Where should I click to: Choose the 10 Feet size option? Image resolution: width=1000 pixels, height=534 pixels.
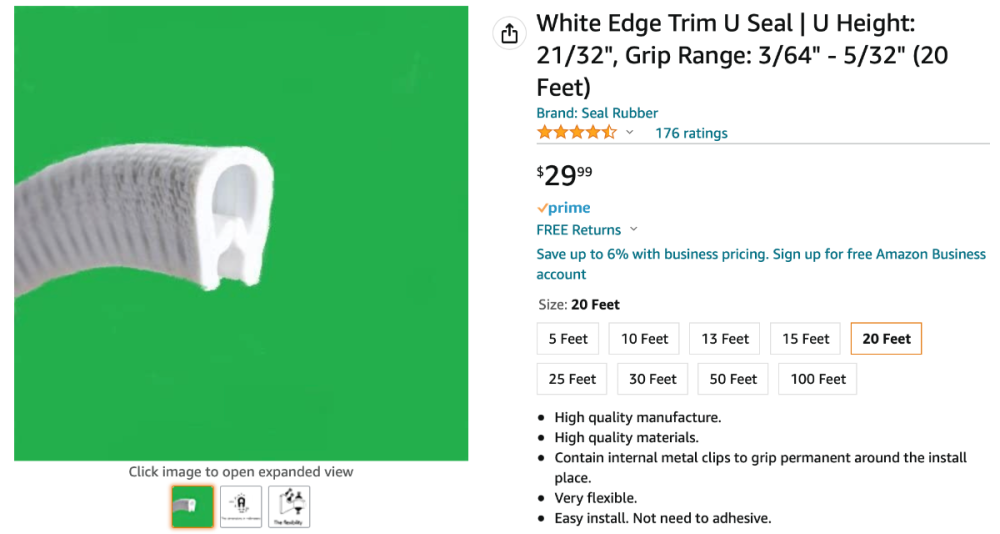point(644,339)
